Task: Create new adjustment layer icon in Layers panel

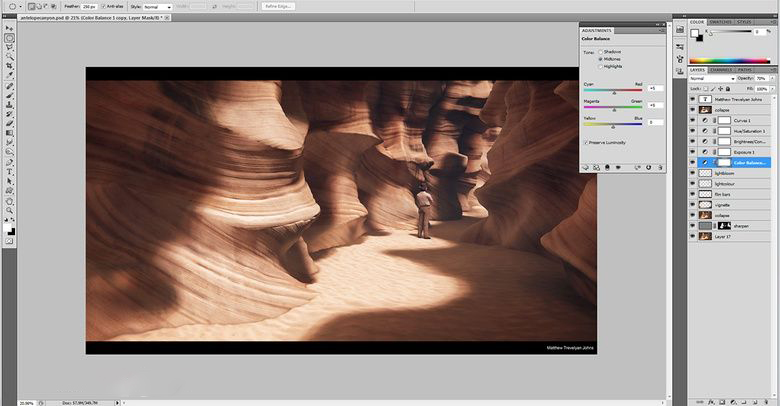Action: (x=733, y=401)
